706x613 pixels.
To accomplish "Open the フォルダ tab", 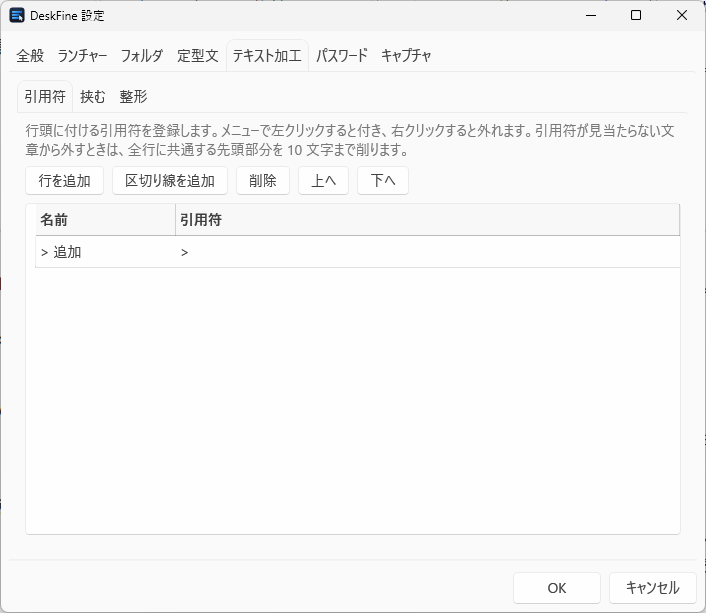I will pyautogui.click(x=141, y=56).
